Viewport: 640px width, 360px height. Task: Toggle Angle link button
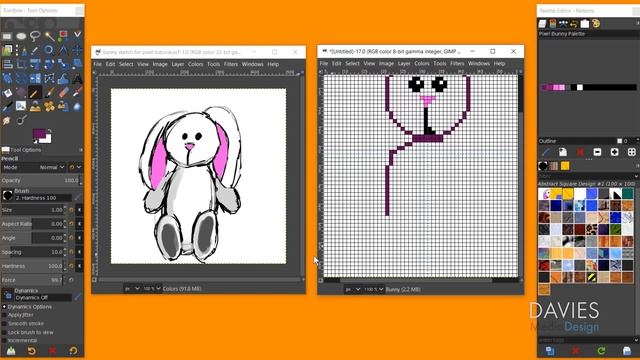click(80, 238)
